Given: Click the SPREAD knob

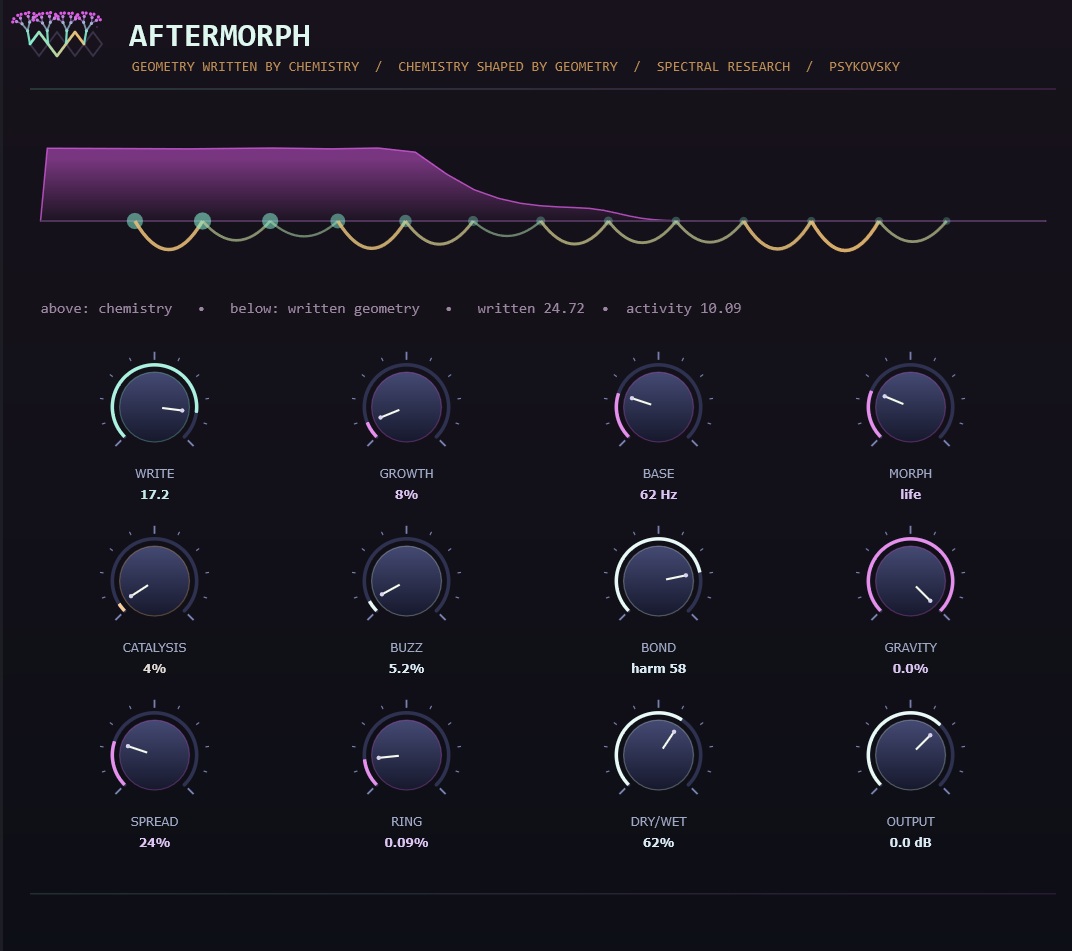Looking at the screenshot, I should [155, 754].
